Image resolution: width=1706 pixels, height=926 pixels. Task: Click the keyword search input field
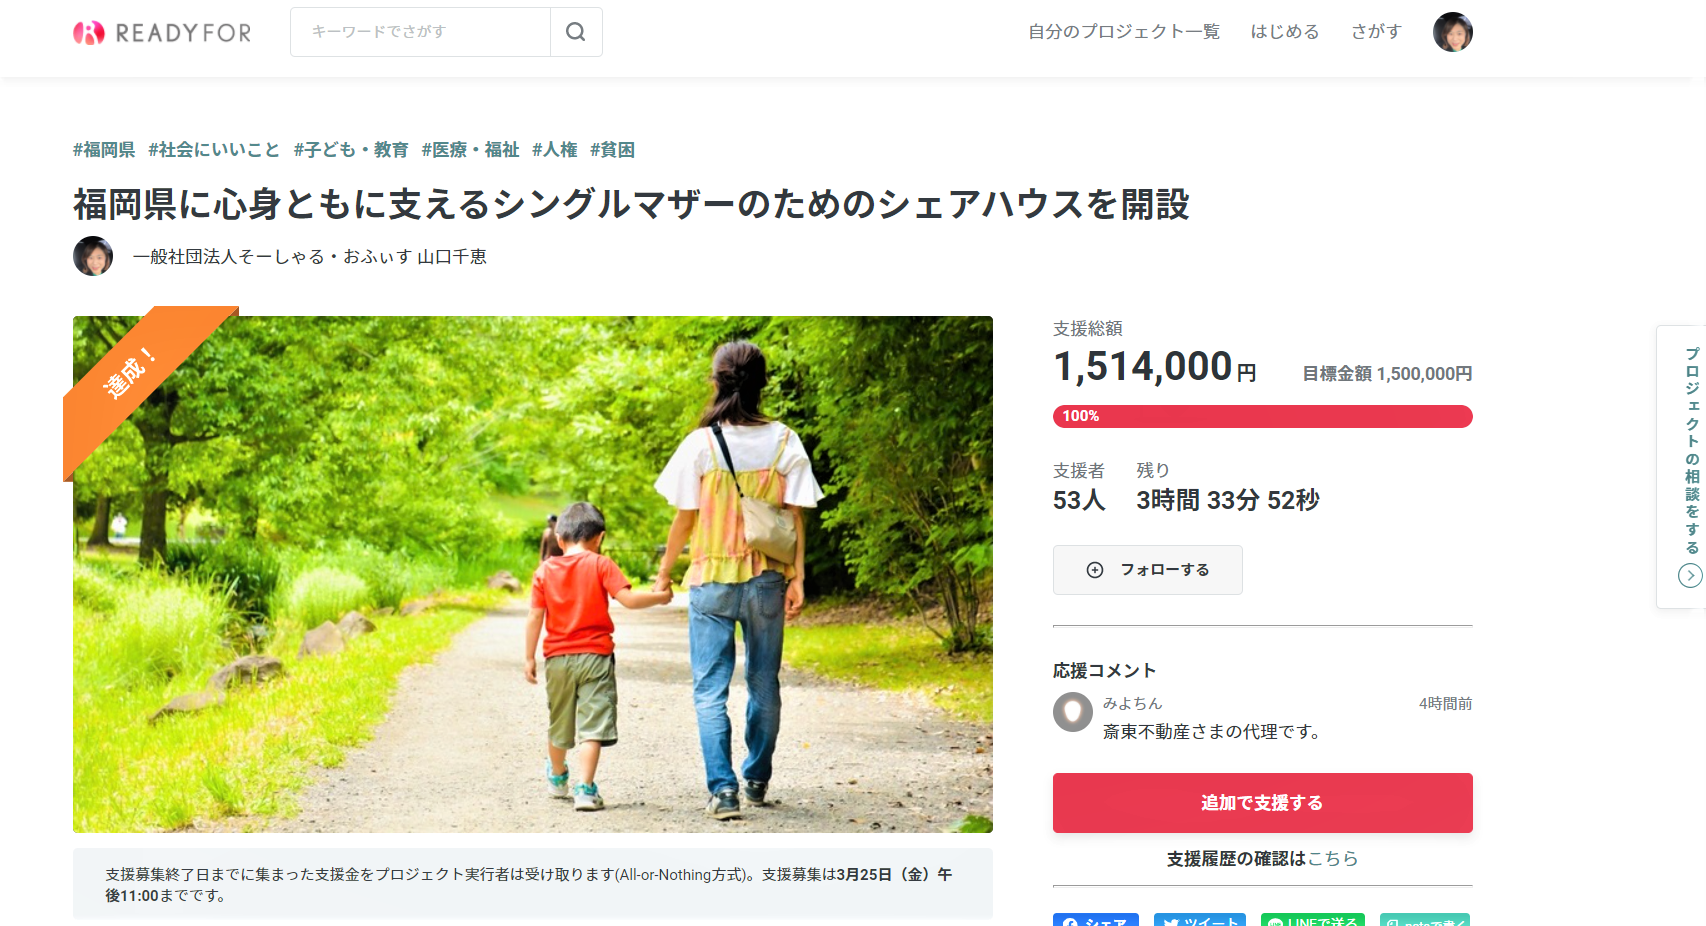tap(420, 32)
